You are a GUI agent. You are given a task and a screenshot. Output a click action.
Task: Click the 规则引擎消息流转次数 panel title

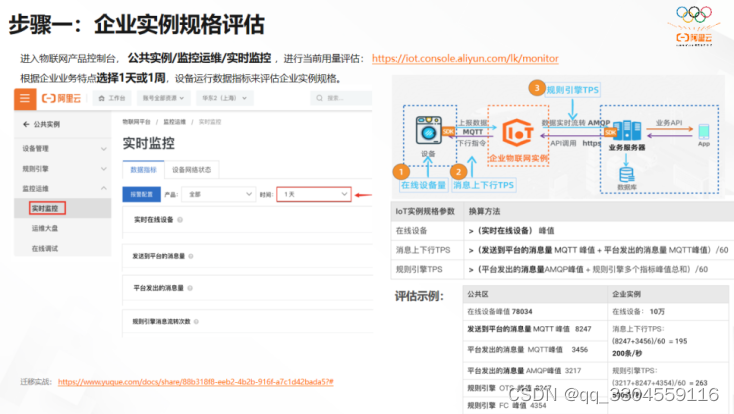161,322
